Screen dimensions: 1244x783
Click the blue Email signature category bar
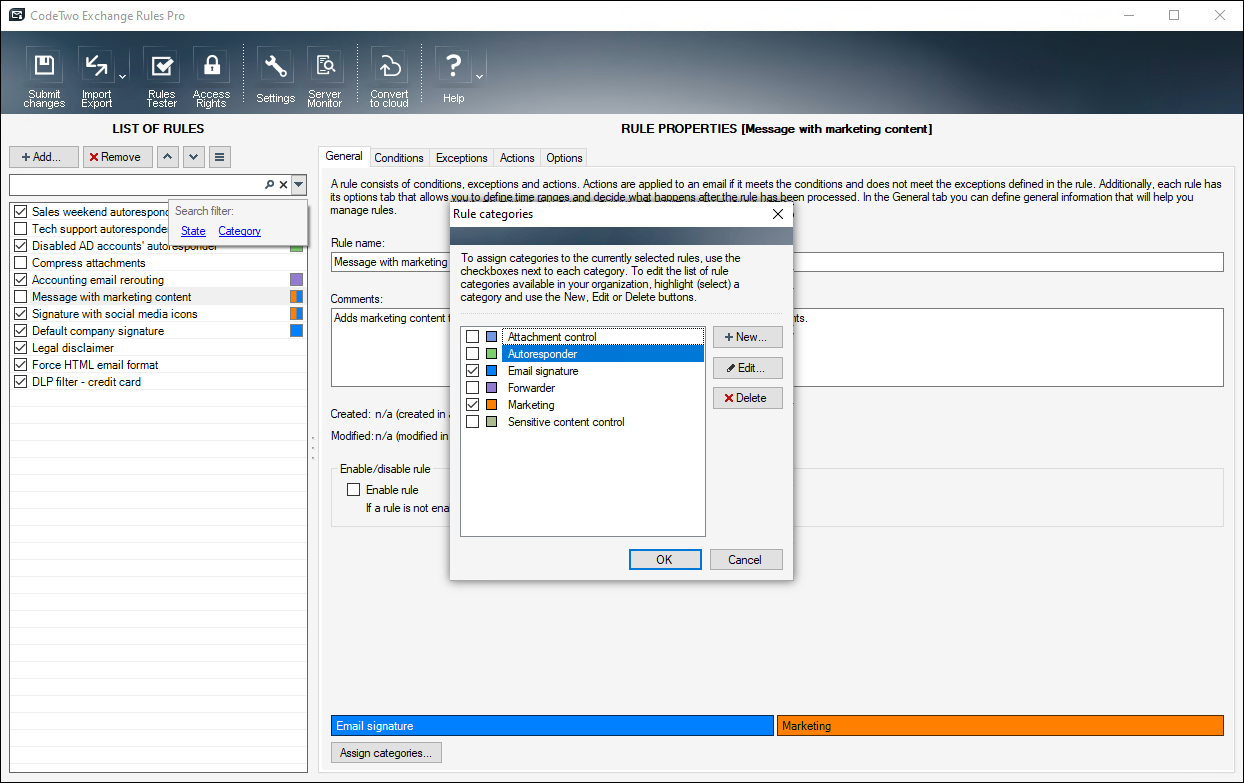click(553, 726)
